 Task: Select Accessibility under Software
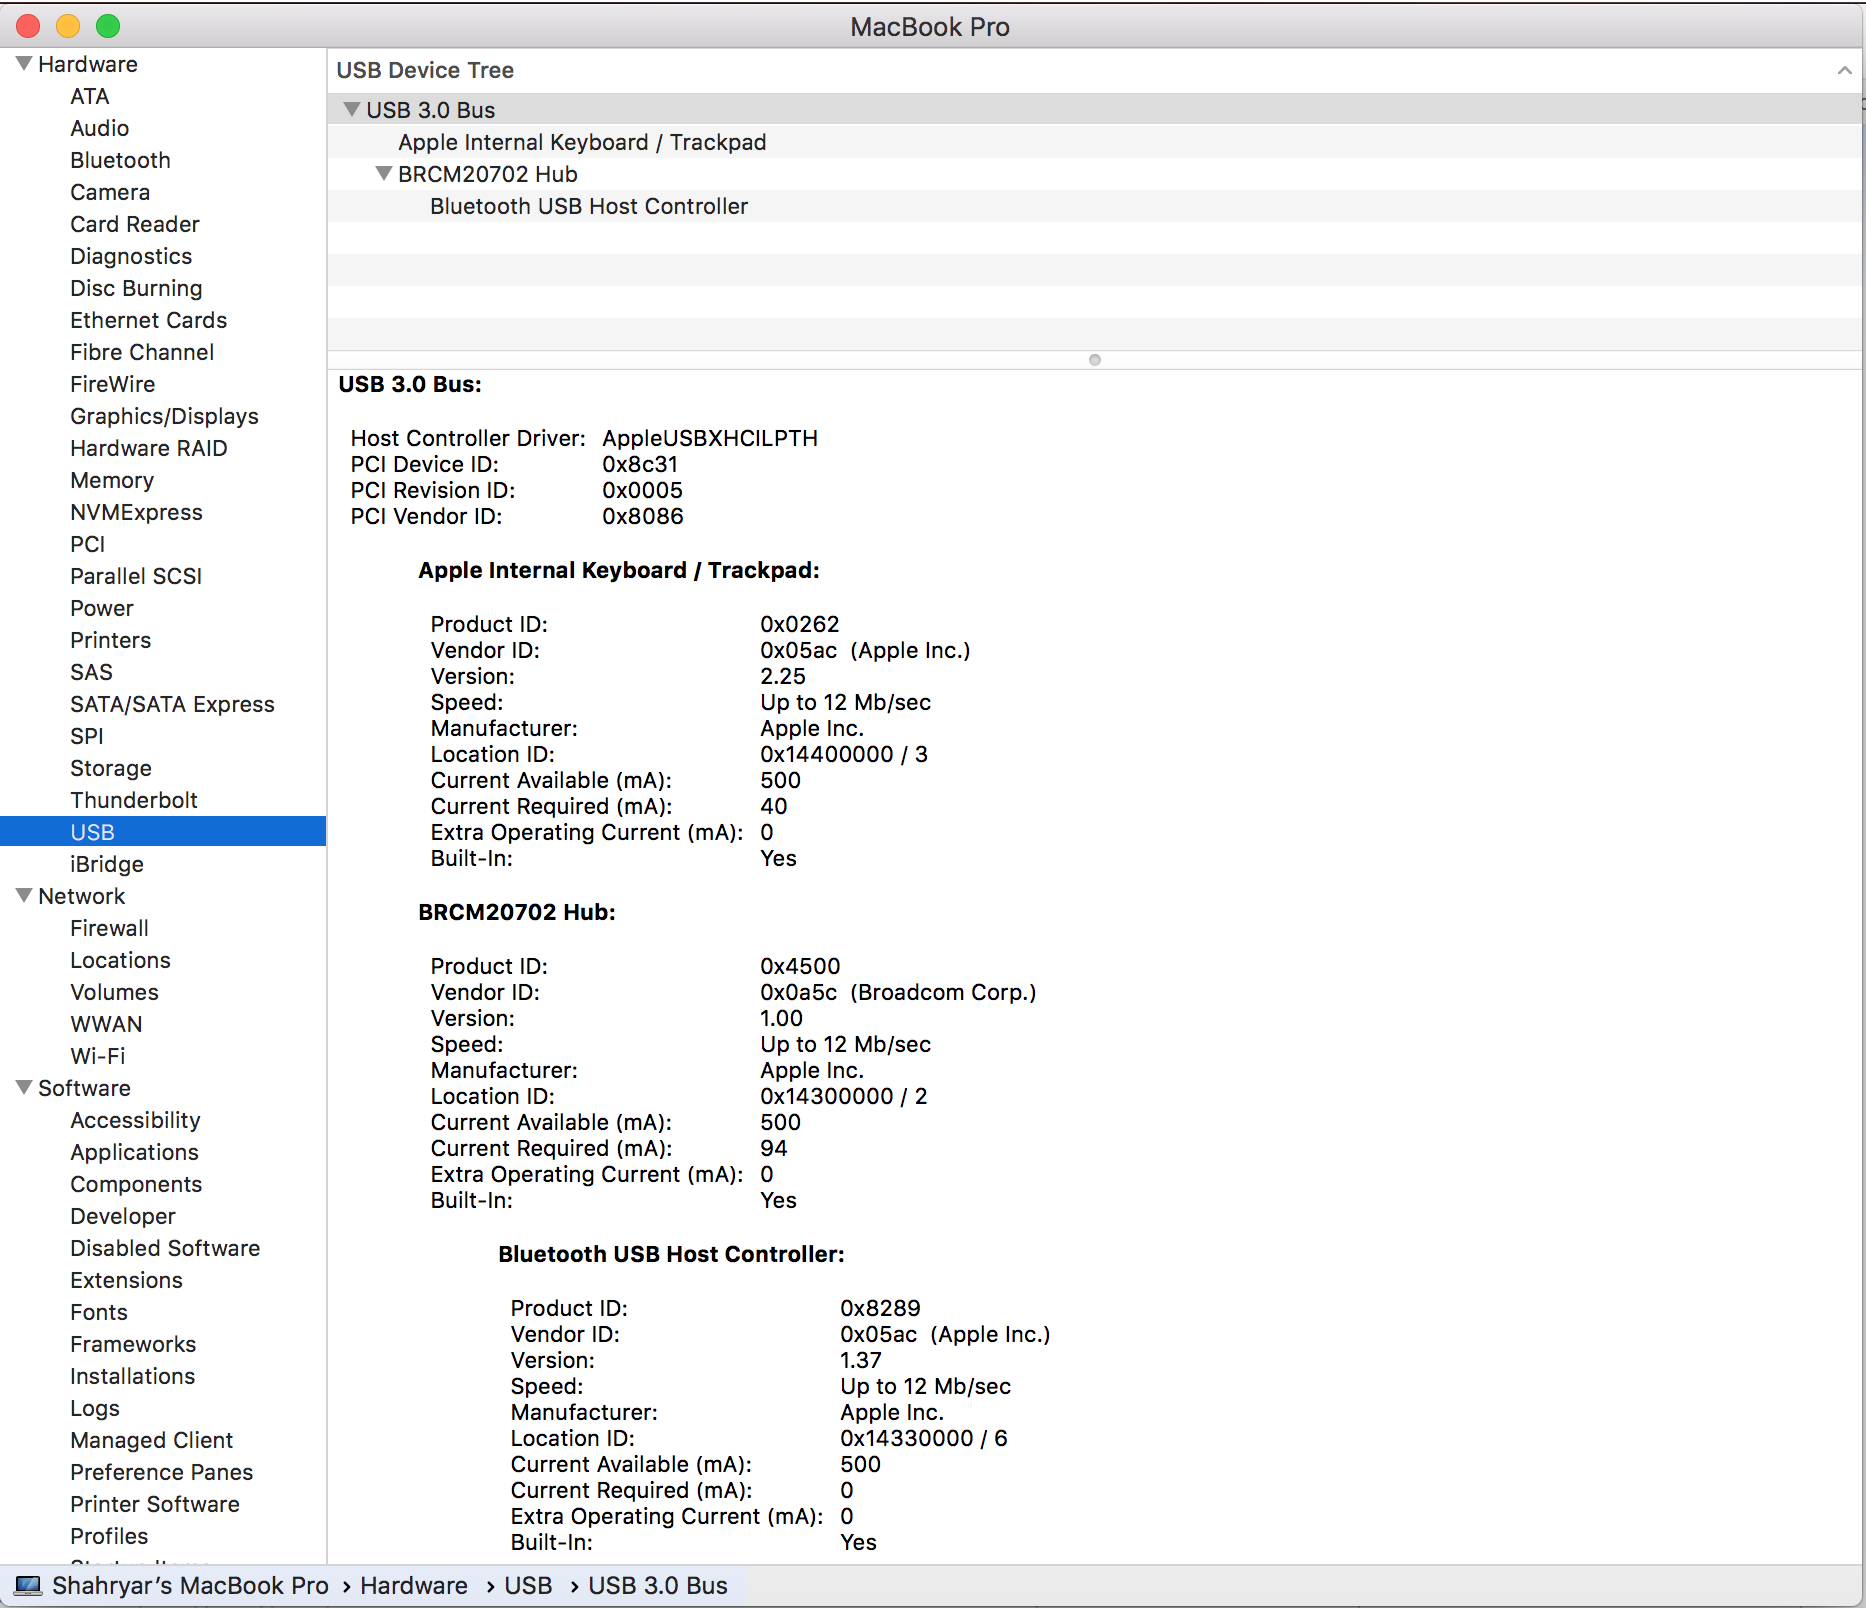click(136, 1120)
